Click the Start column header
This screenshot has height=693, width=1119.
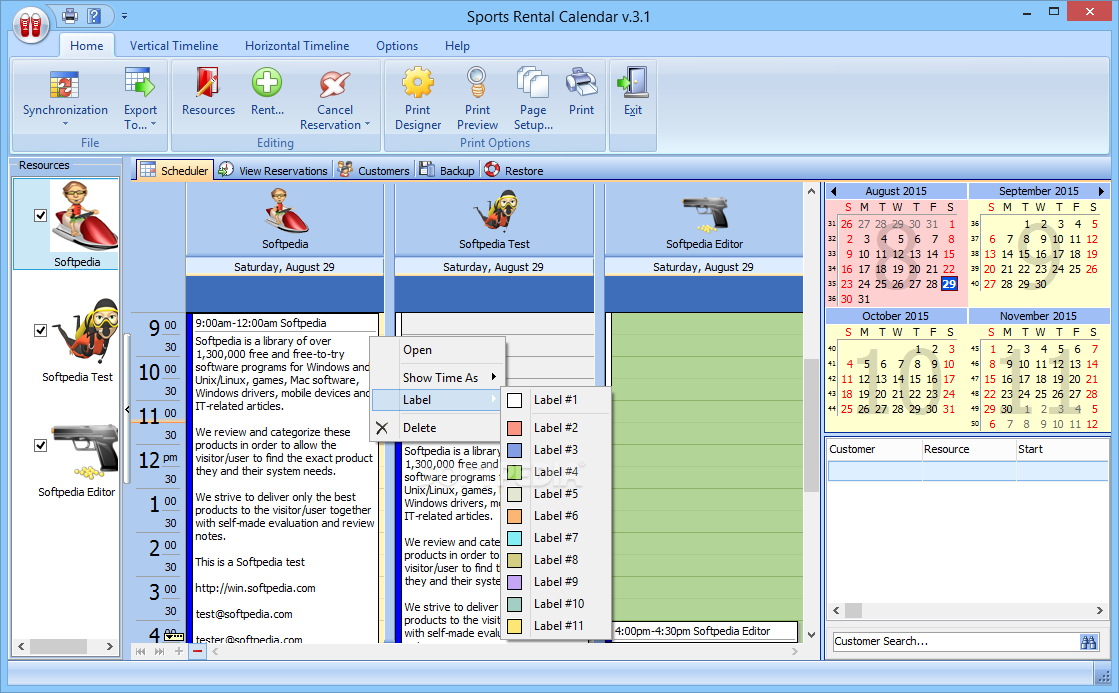(x=1062, y=449)
